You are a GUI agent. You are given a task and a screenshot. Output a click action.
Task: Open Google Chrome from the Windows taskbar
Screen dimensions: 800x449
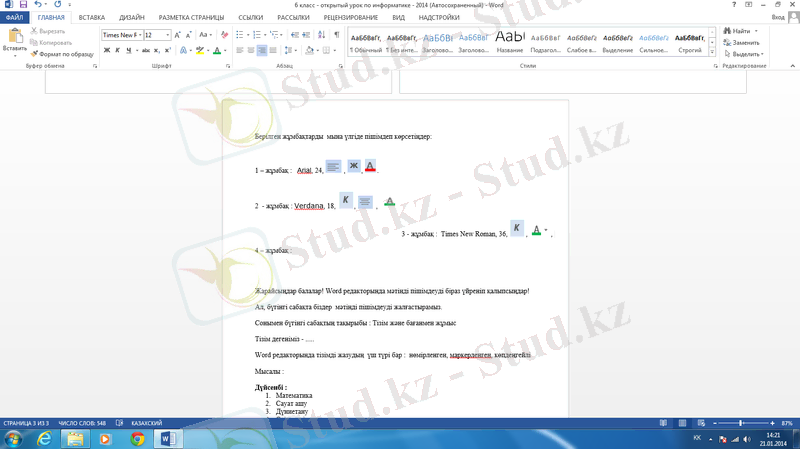pos(137,438)
